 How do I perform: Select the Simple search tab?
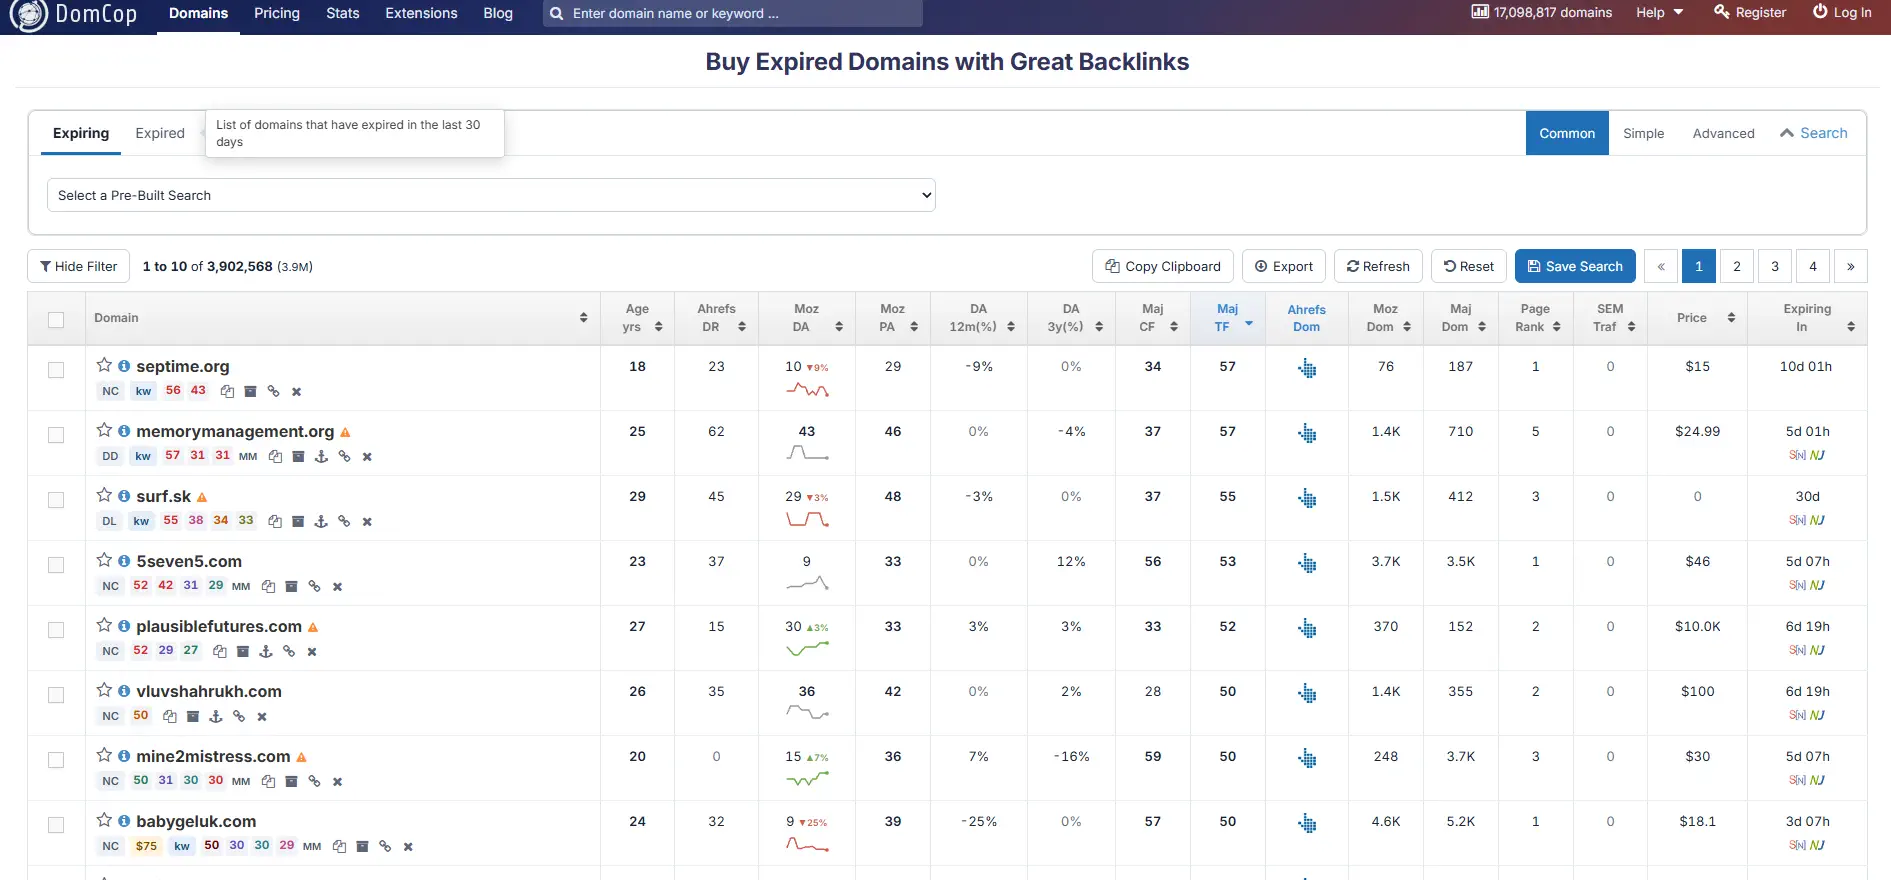coord(1643,133)
